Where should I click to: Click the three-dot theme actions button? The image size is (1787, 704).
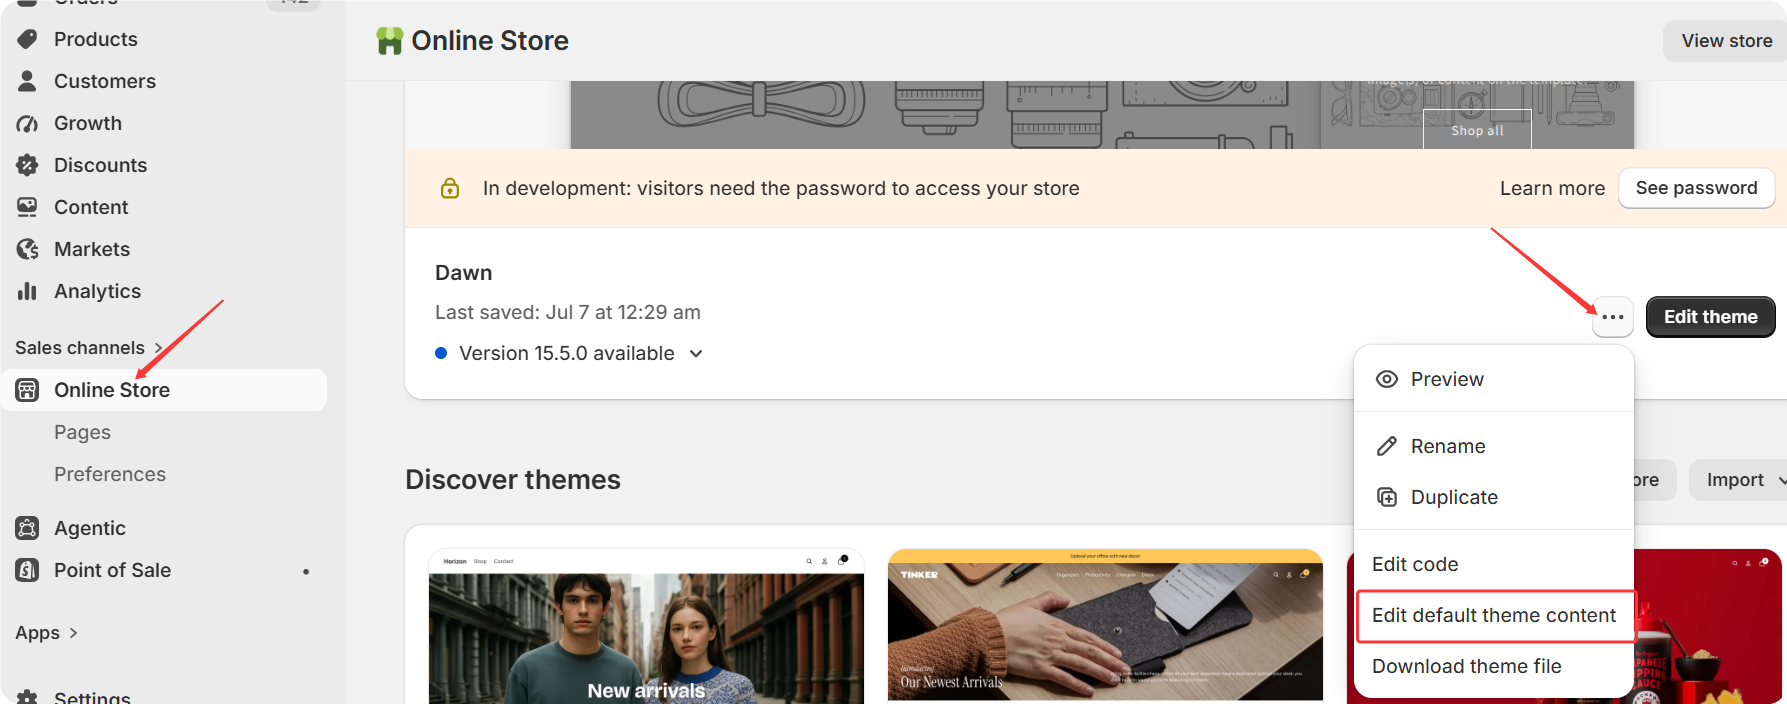click(1613, 317)
